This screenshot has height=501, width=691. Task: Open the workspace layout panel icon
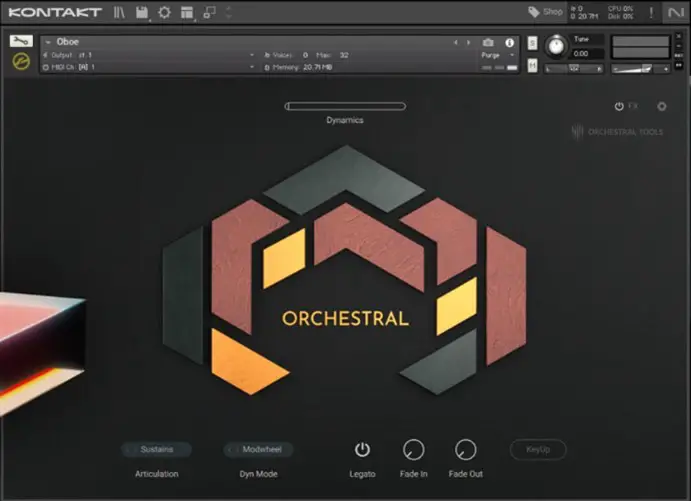click(187, 12)
